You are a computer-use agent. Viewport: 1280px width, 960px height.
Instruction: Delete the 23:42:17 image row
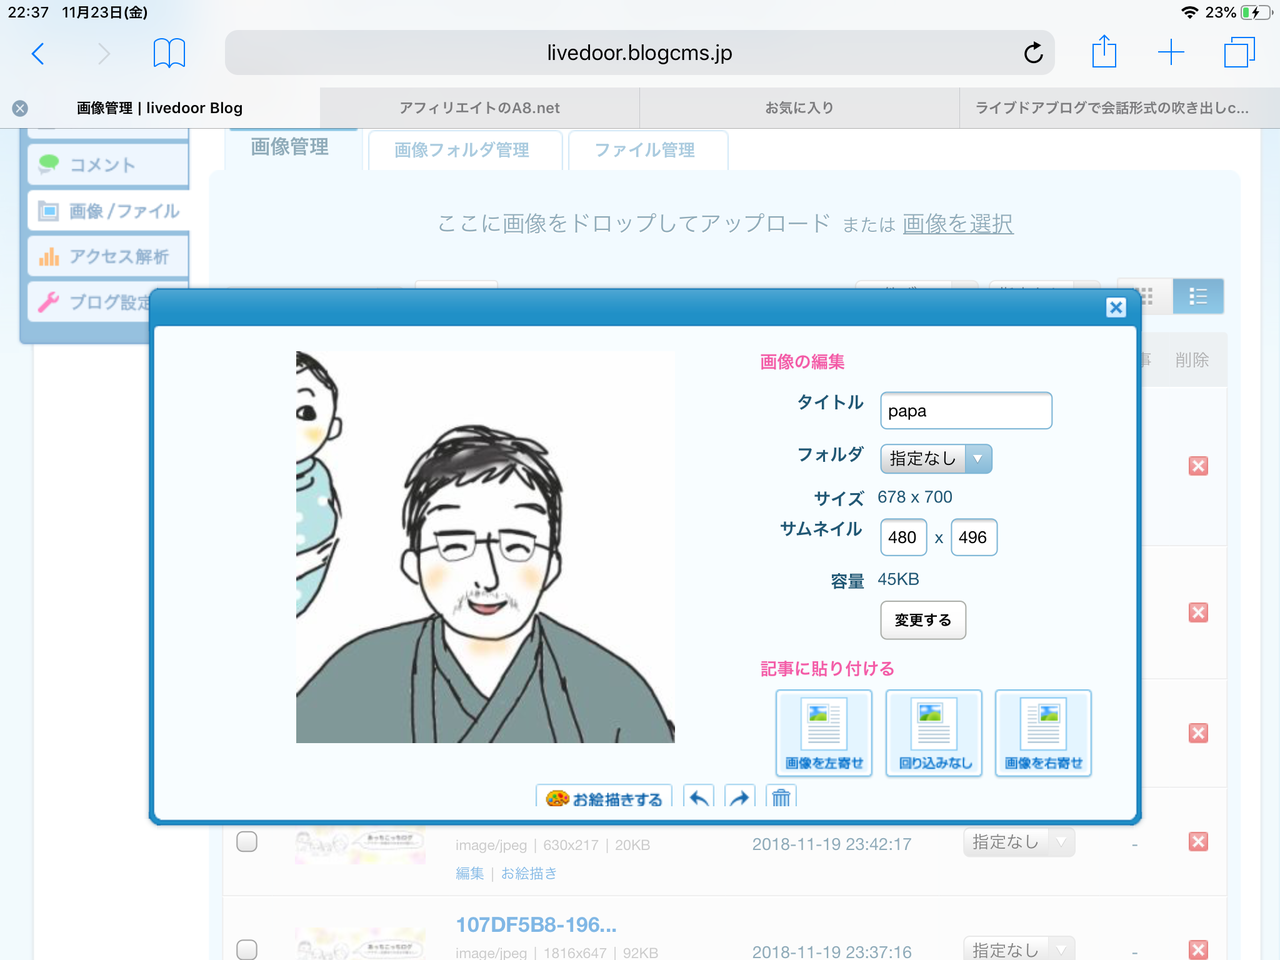tap(1198, 842)
